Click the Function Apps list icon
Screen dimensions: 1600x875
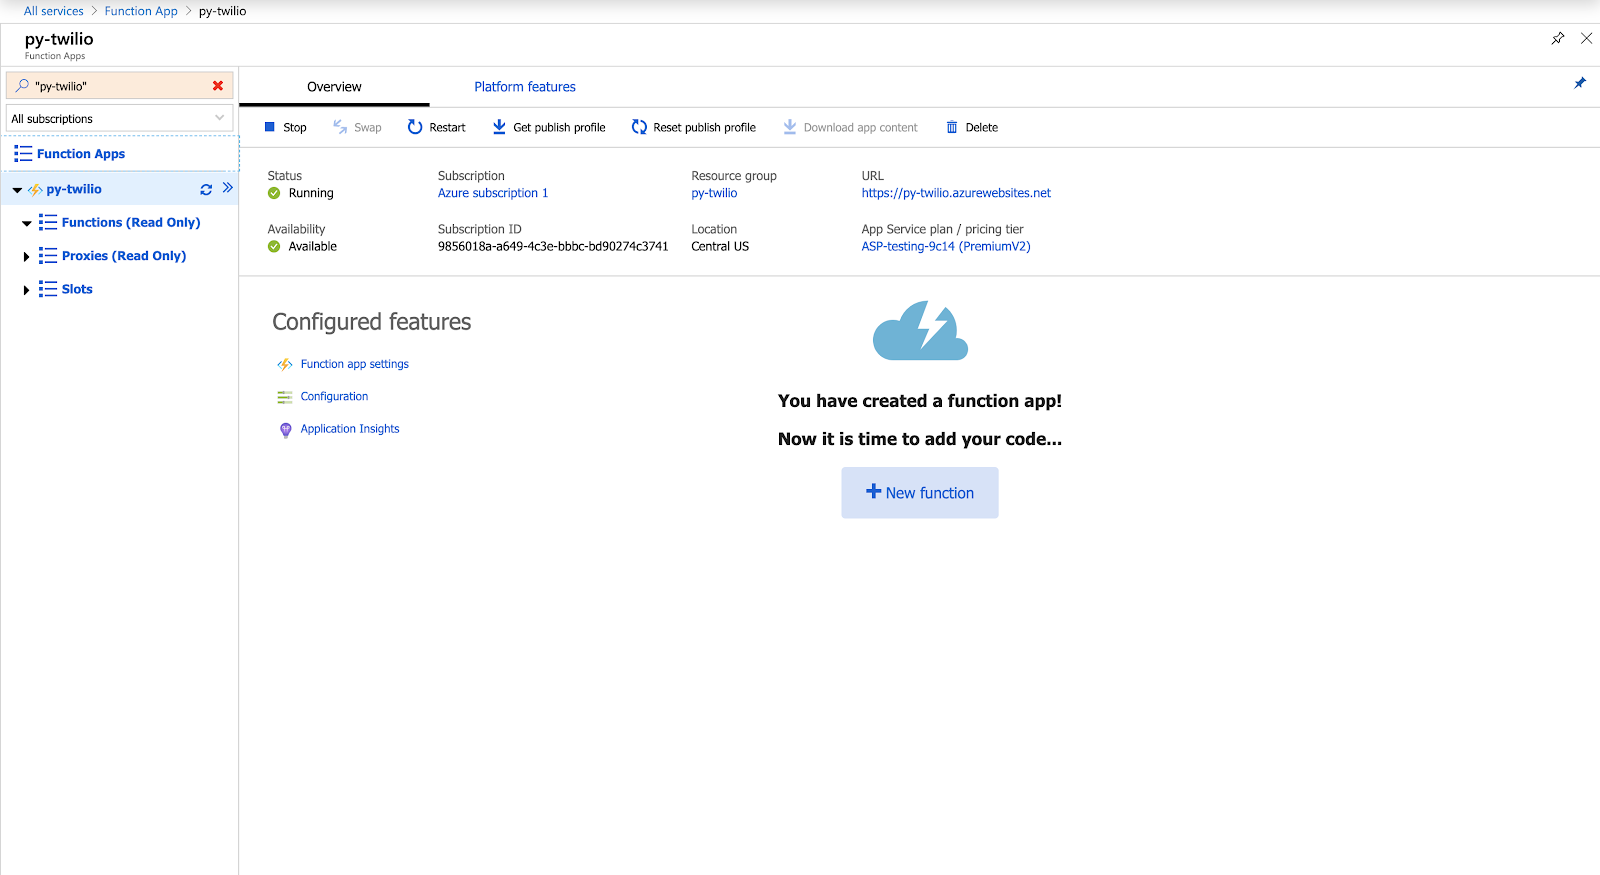[23, 154]
